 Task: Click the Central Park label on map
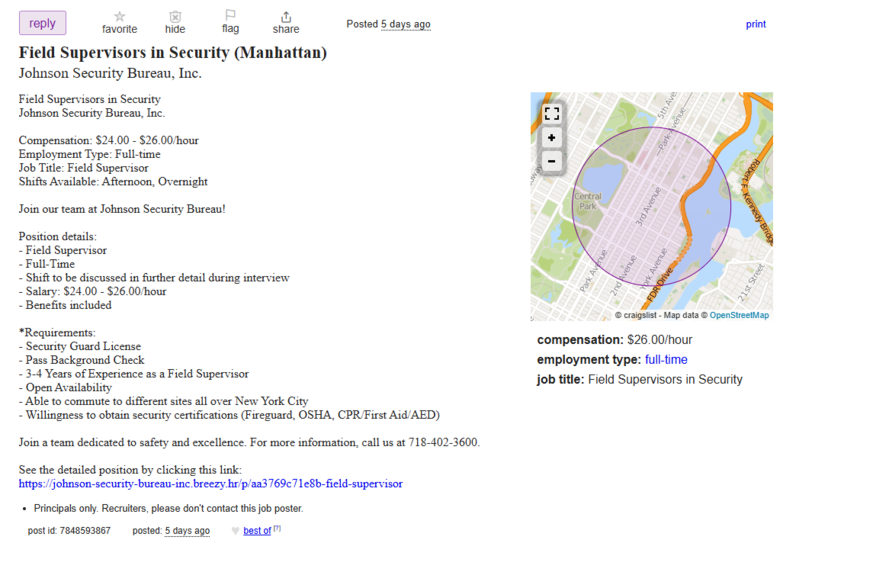[x=588, y=201]
